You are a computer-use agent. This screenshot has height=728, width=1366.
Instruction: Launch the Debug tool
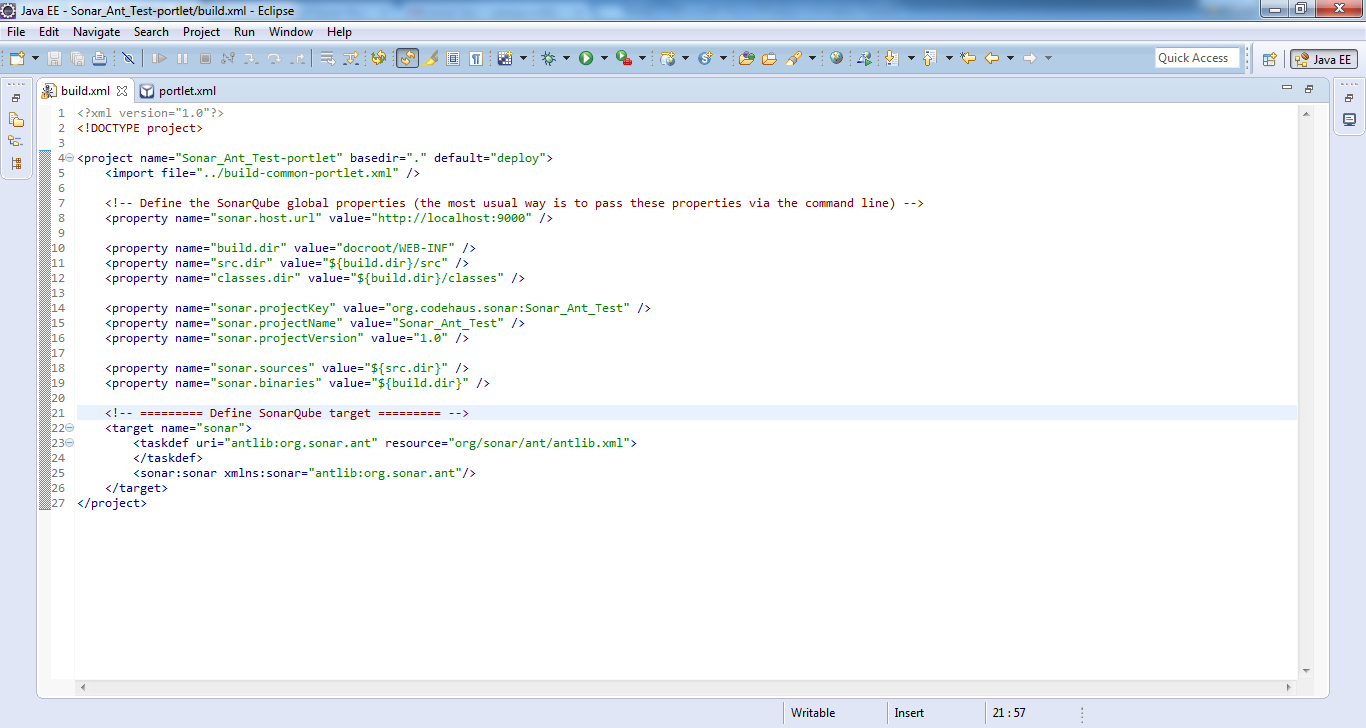pyautogui.click(x=547, y=58)
